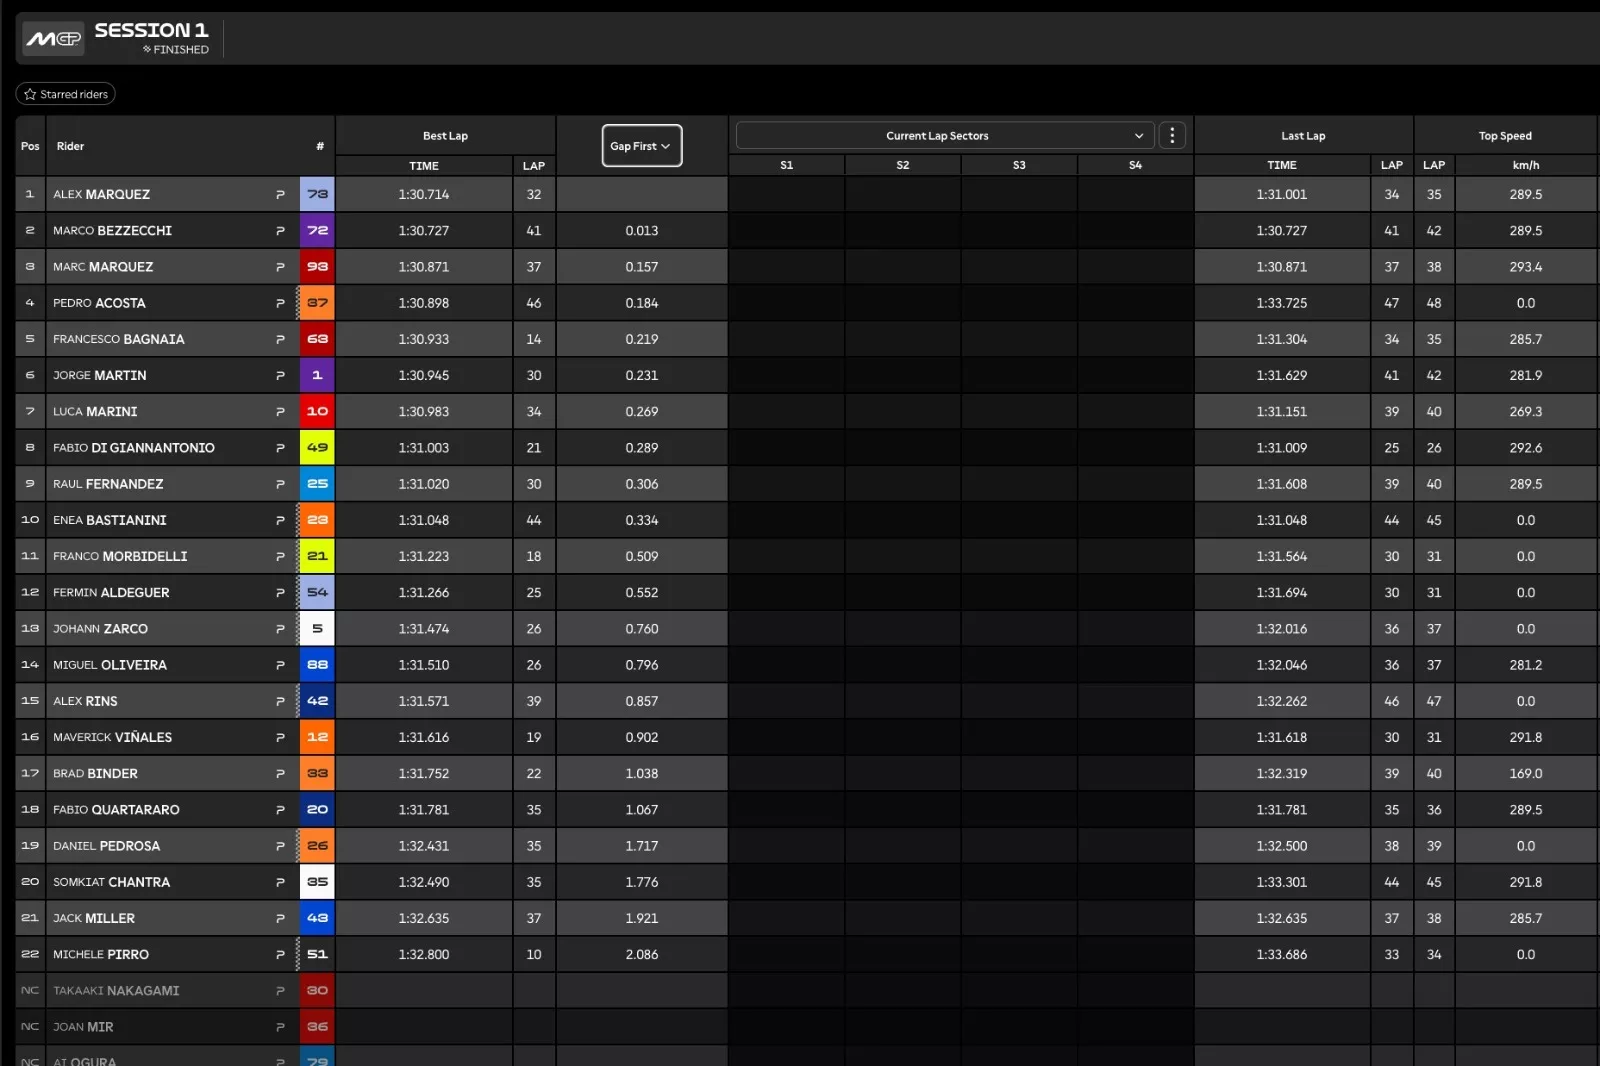1600x1066 pixels.
Task: Click the SESSION 1 title
Action: point(151,30)
